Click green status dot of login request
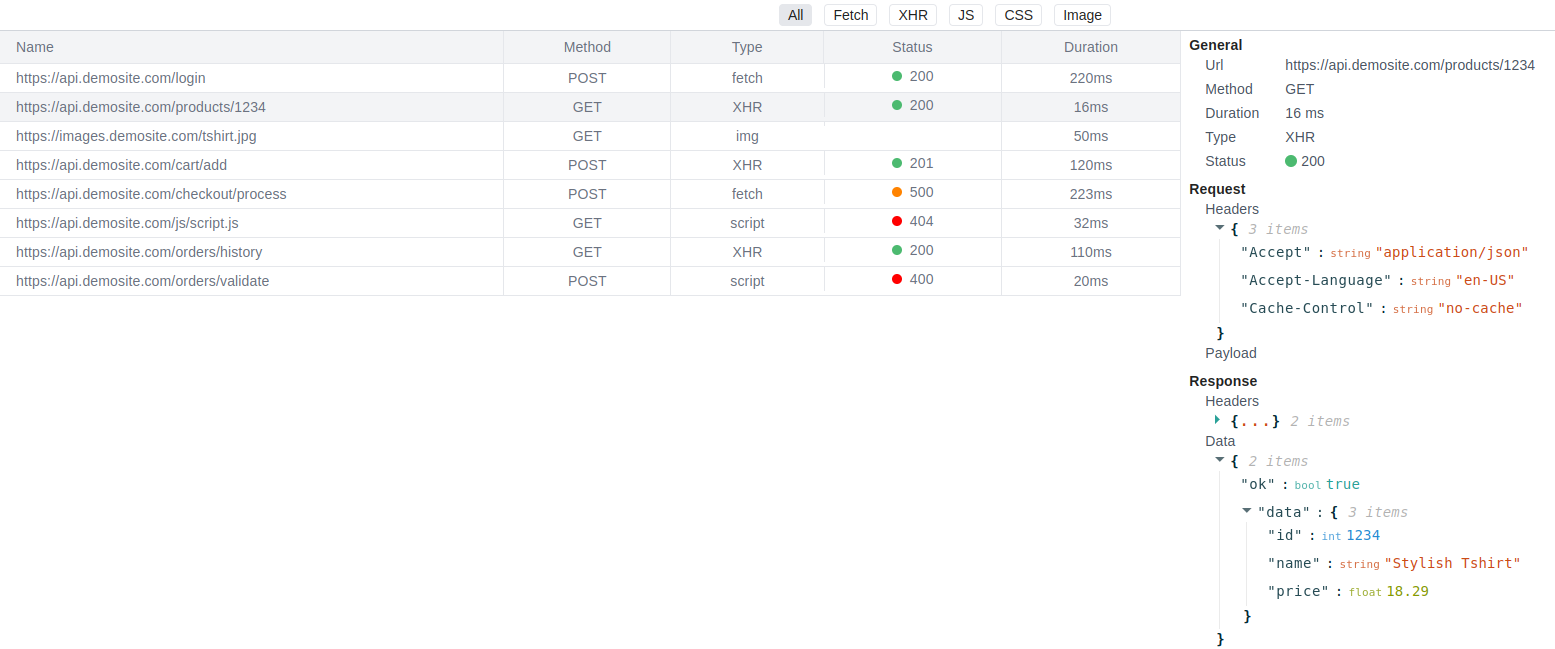This screenshot has width=1555, height=649. 897,76
